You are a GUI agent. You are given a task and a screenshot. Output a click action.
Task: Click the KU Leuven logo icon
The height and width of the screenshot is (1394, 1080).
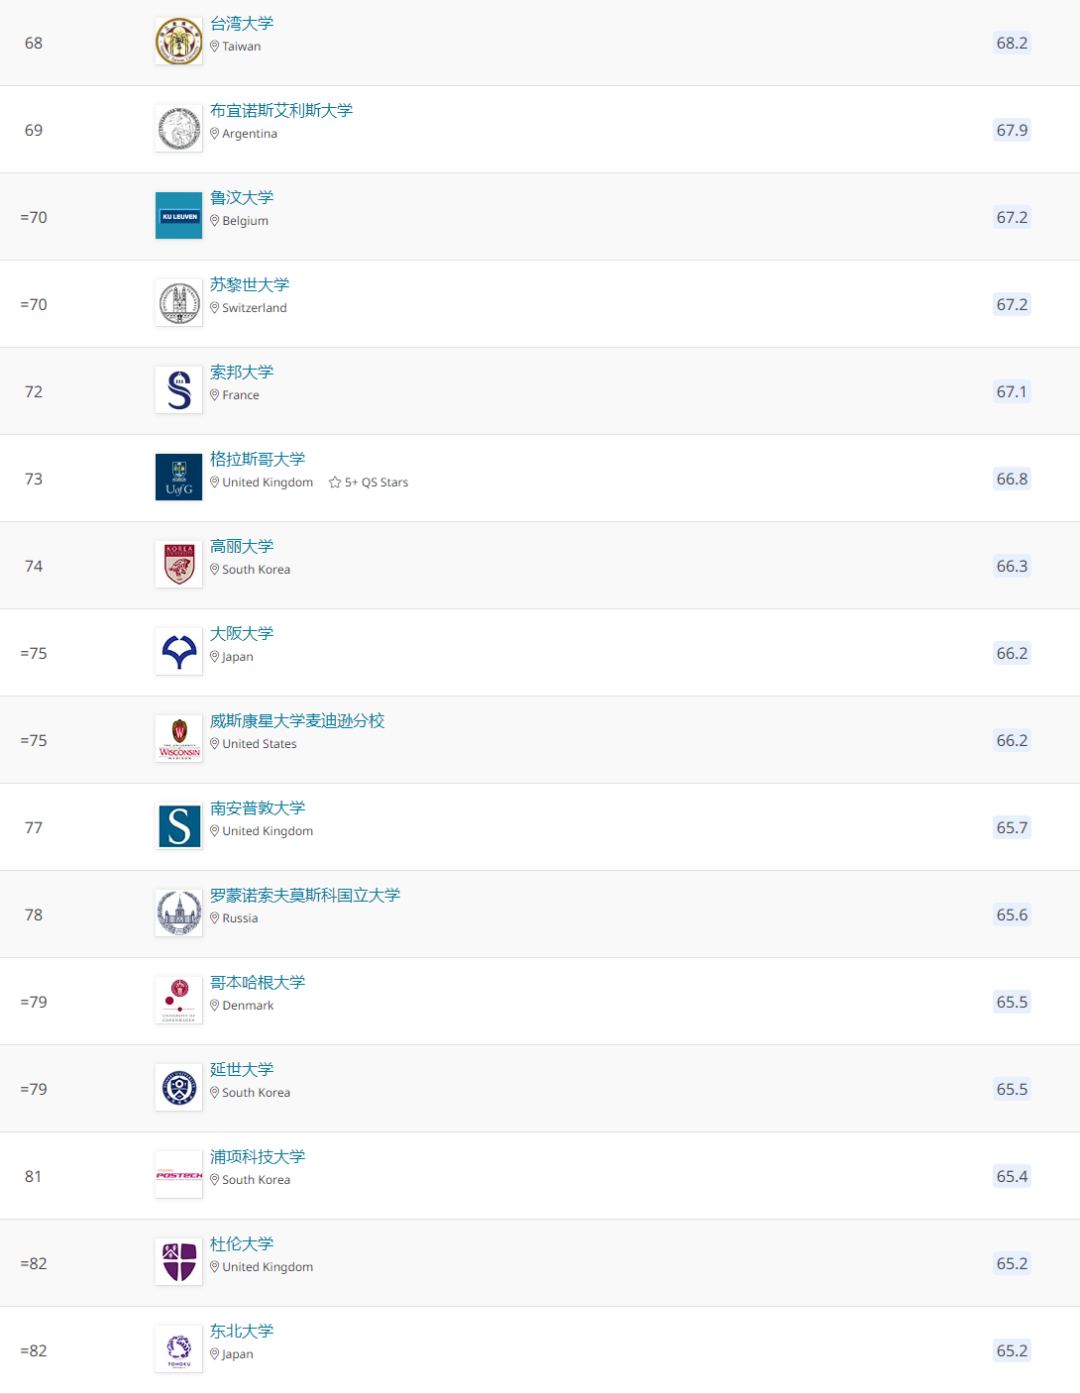pyautogui.click(x=179, y=216)
